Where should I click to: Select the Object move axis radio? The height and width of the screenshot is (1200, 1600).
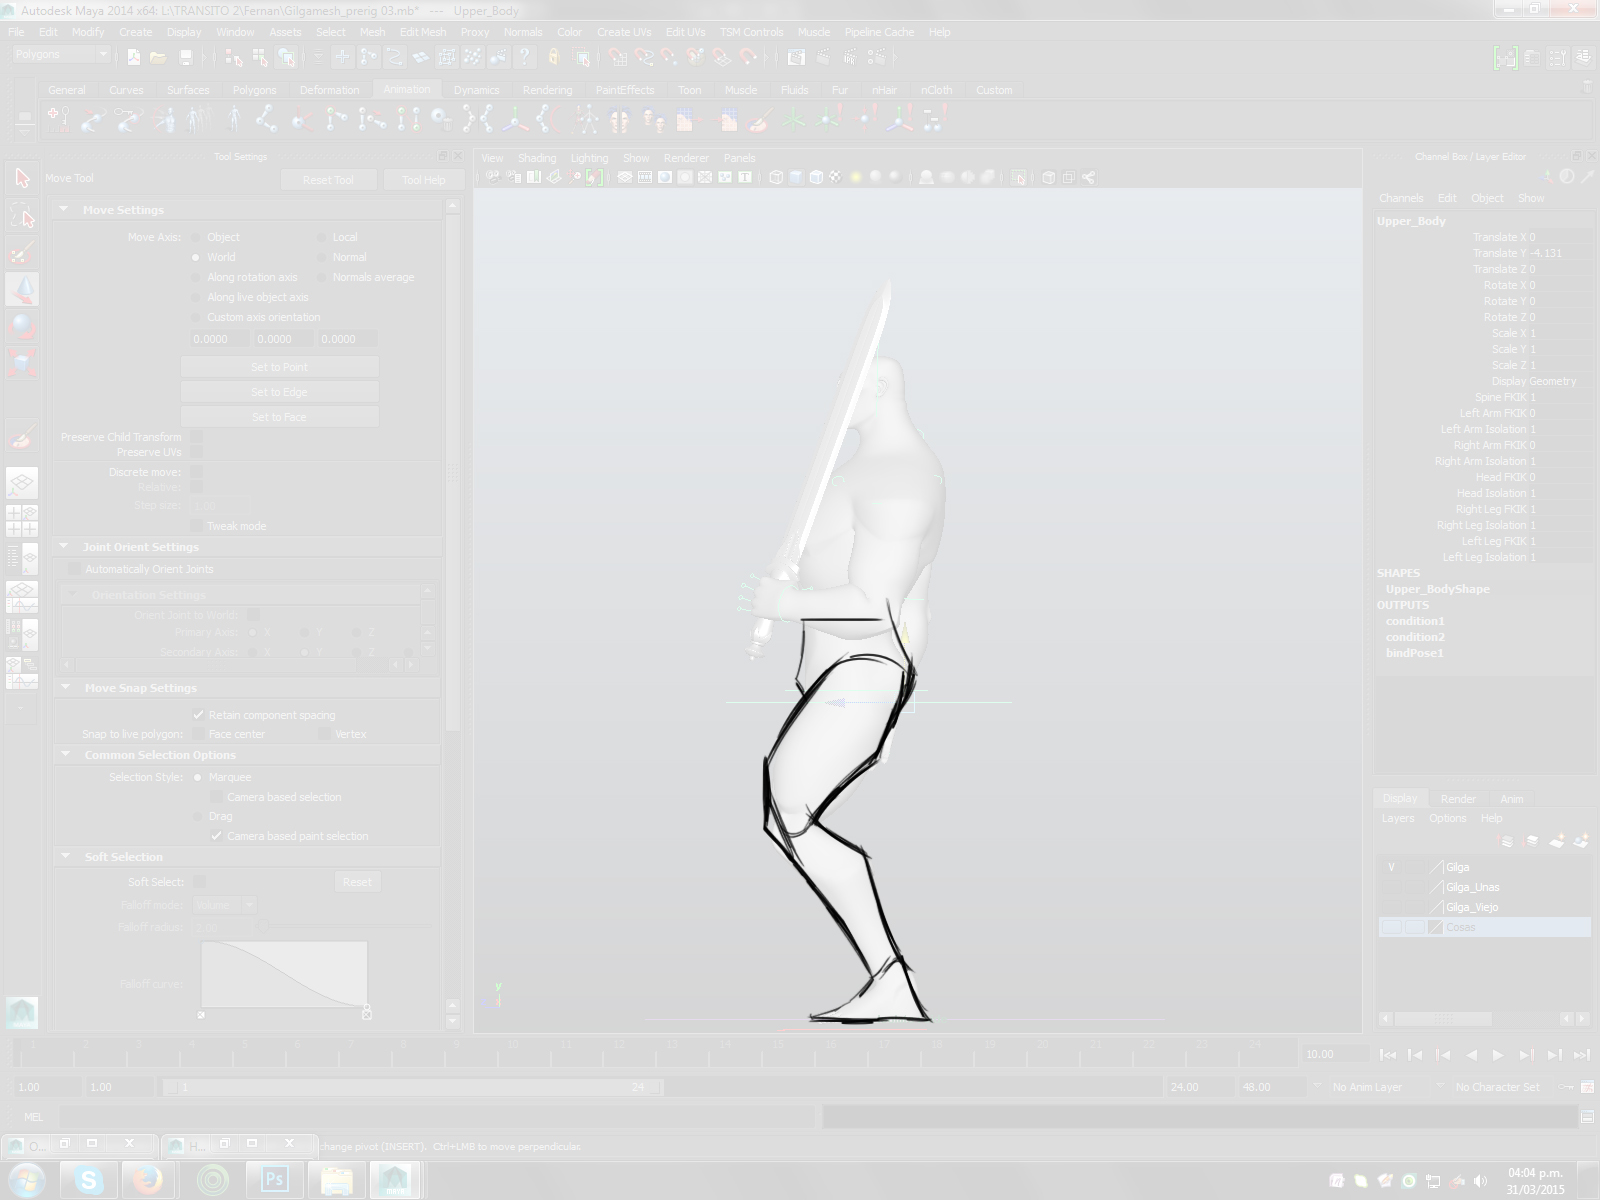pyautogui.click(x=196, y=237)
